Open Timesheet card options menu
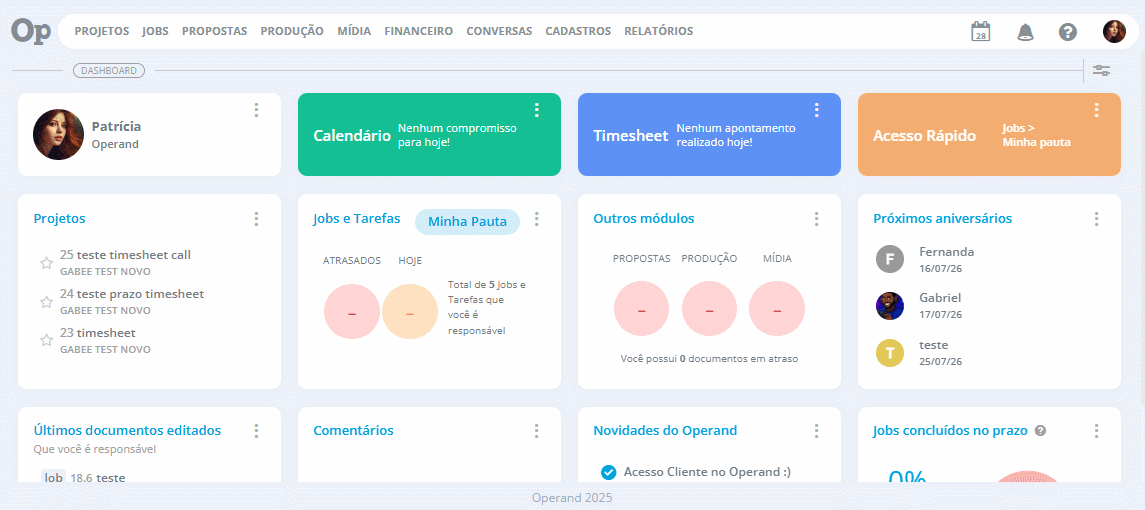The height and width of the screenshot is (510, 1145). click(816, 110)
